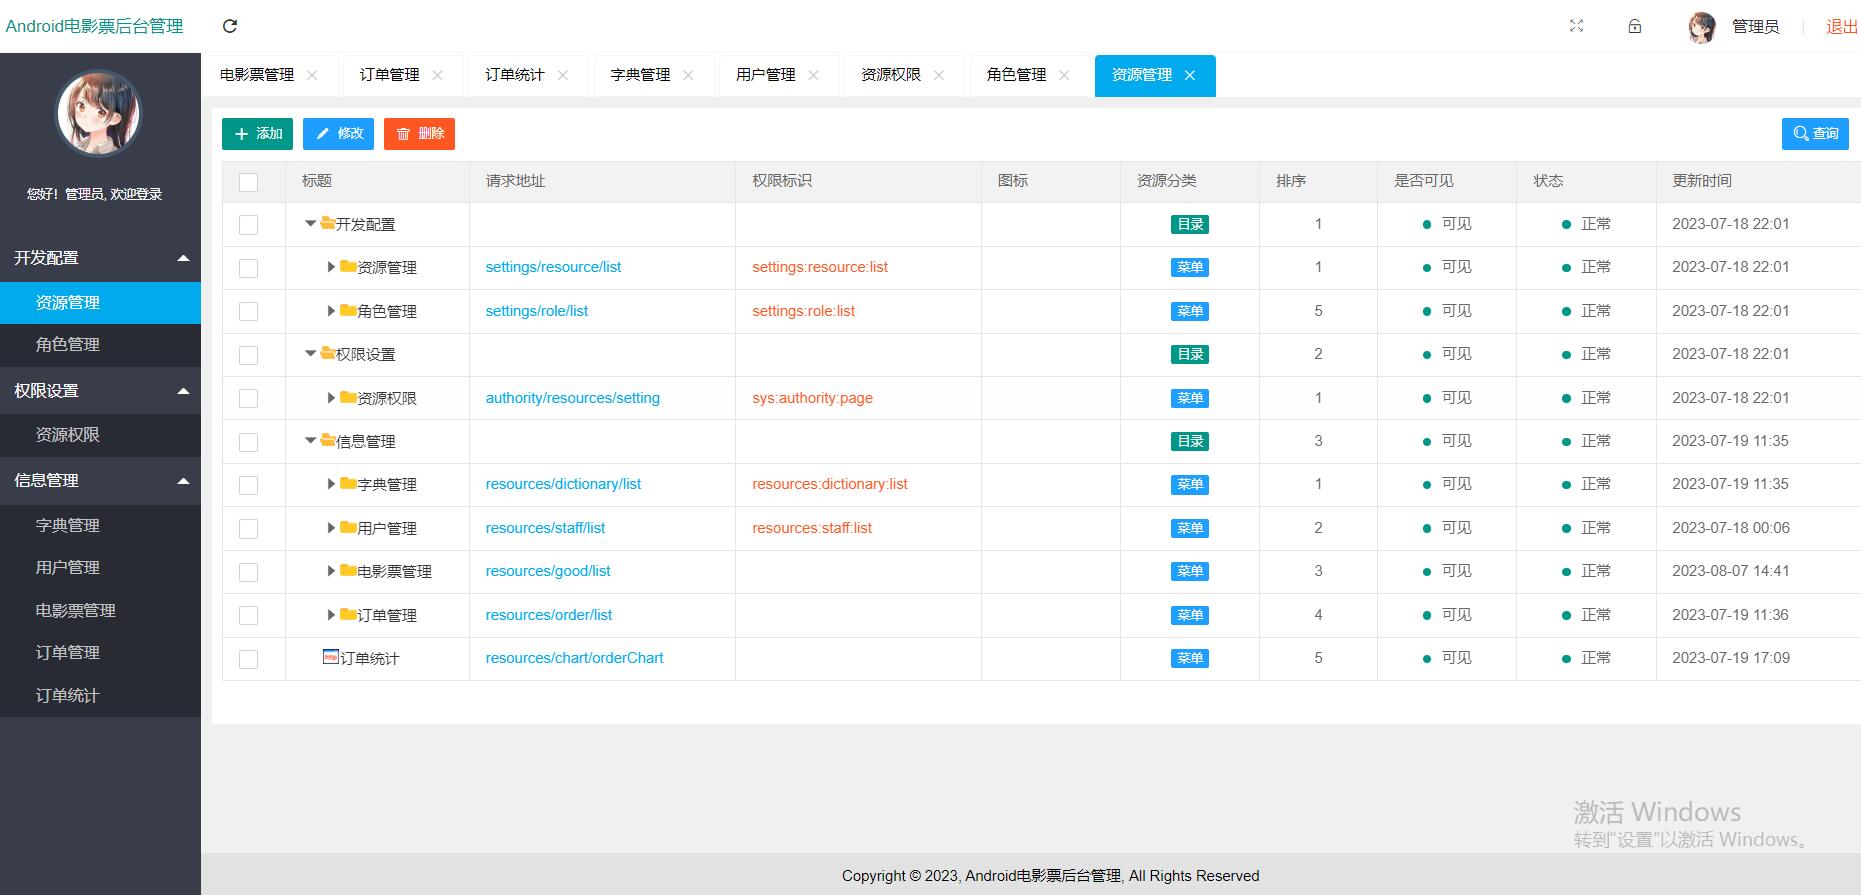
Task: Close the 订单统计 tab
Action: tap(563, 75)
